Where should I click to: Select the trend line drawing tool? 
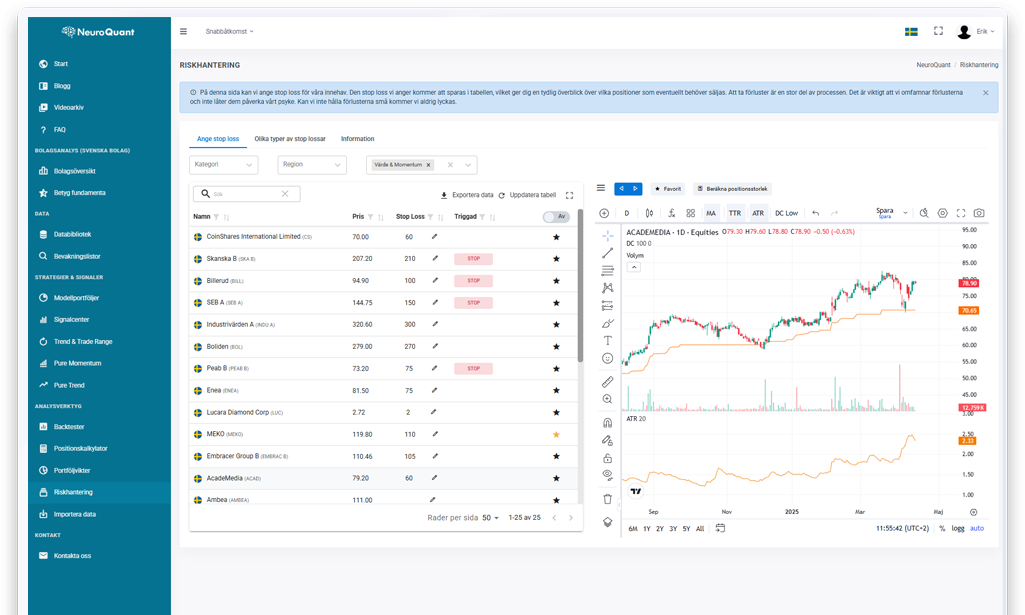tap(607, 253)
